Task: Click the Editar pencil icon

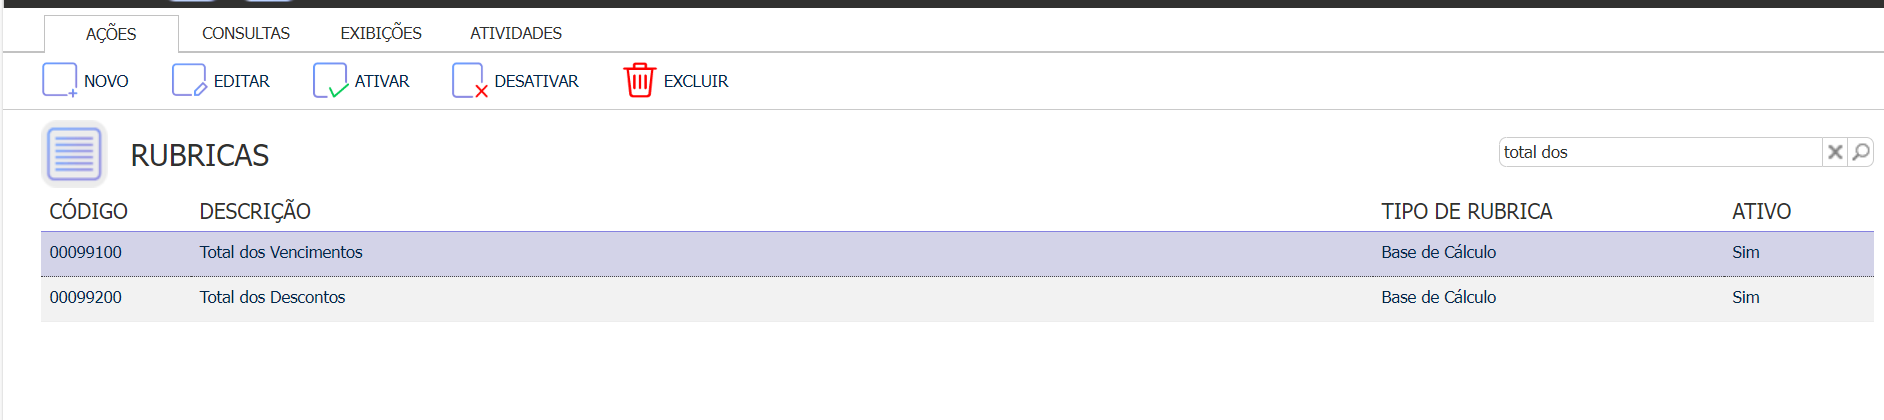Action: point(189,80)
